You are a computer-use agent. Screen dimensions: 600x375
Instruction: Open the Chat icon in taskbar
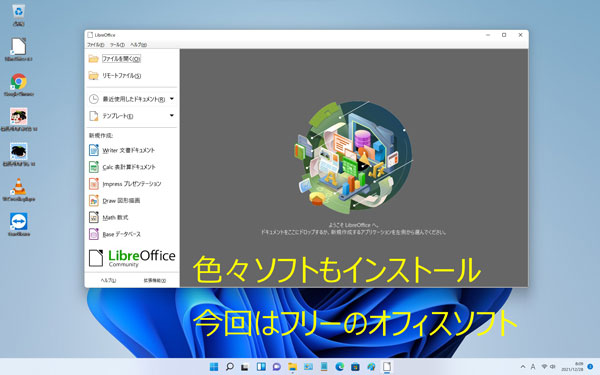click(x=277, y=367)
